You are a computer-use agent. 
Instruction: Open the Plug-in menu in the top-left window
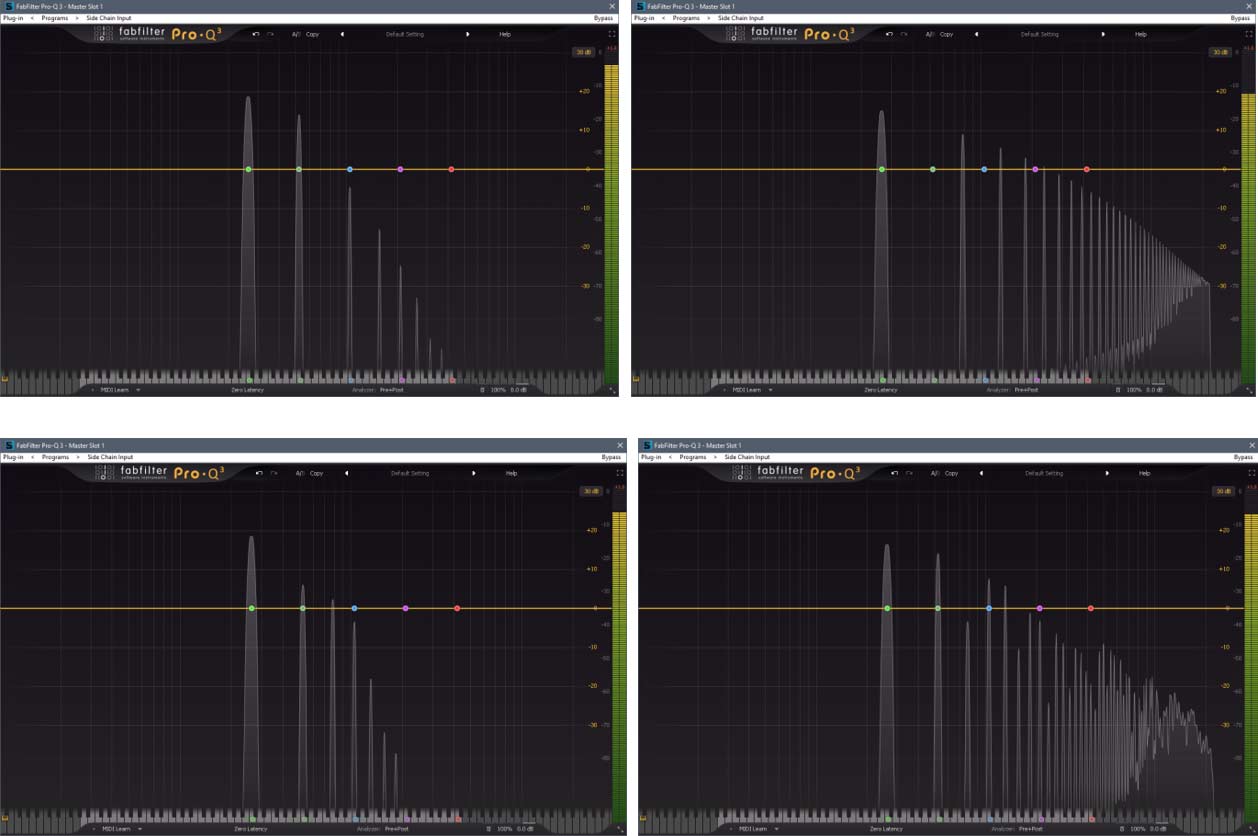pyautogui.click(x=12, y=18)
